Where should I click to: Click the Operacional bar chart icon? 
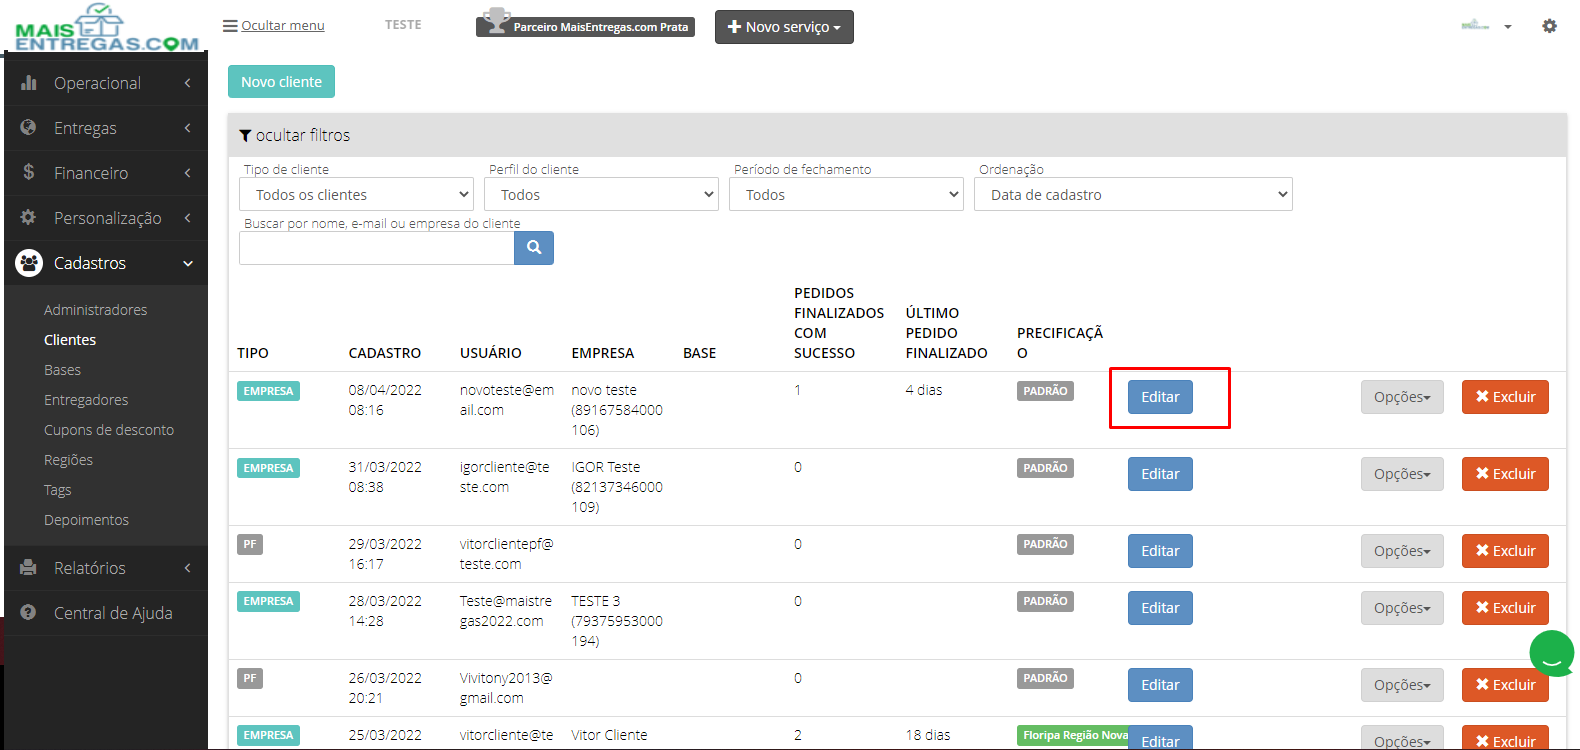tap(29, 83)
